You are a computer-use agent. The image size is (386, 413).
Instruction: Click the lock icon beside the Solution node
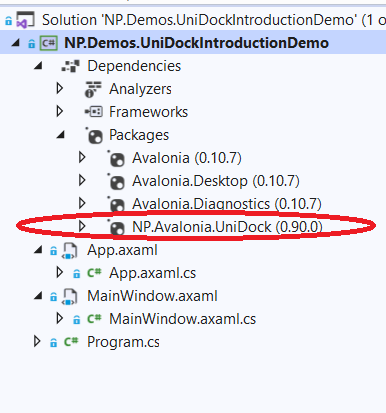pyautogui.click(x=8, y=21)
